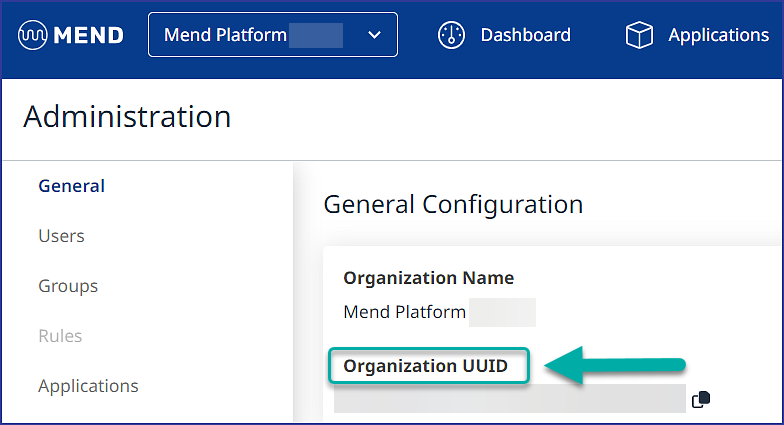Open Applications in the top navigation
Viewport: 784px width, 425px height.
[x=718, y=35]
